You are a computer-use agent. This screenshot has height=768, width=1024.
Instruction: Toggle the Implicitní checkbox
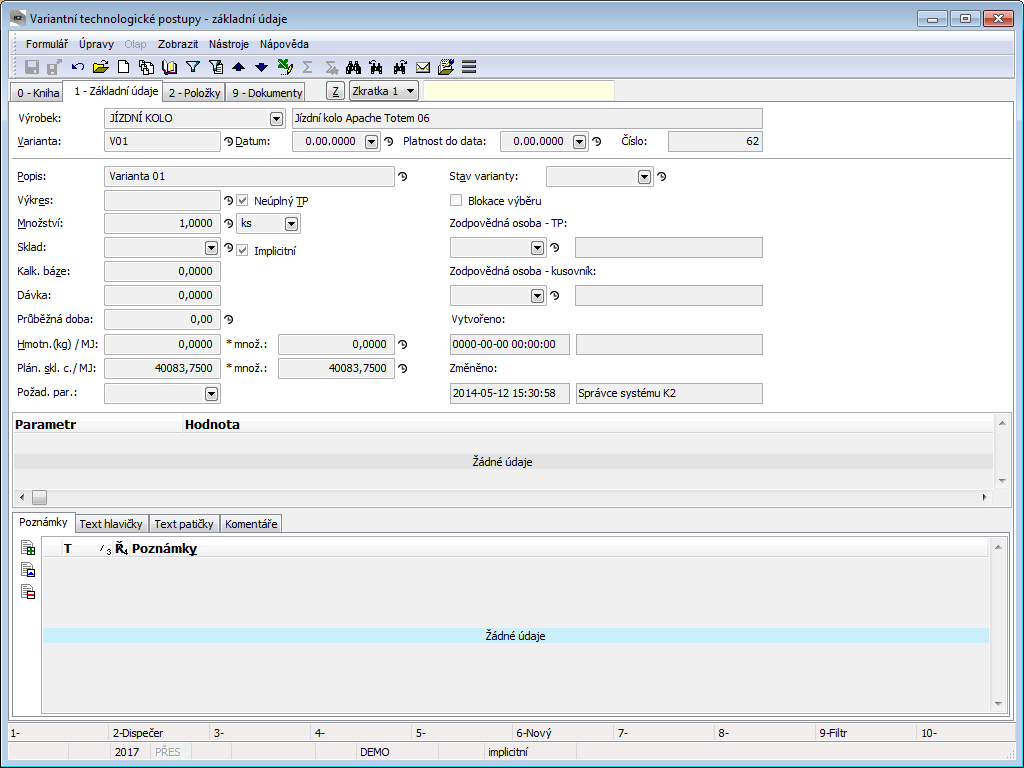(243, 250)
